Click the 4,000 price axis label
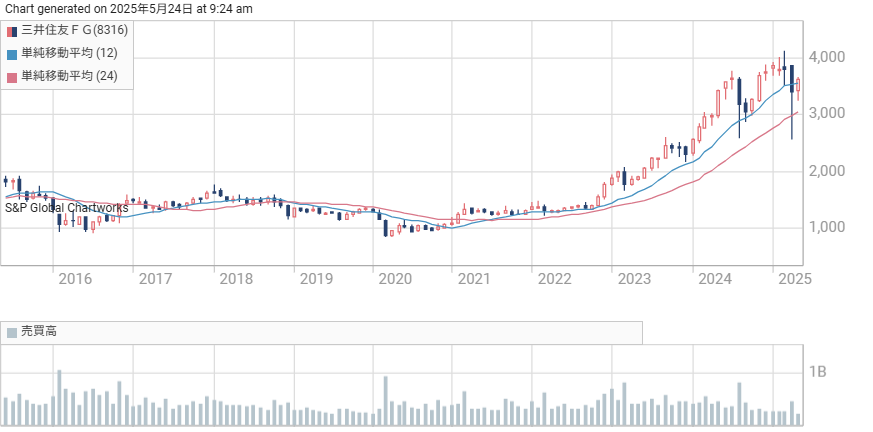873x432 pixels. pyautogui.click(x=826, y=57)
